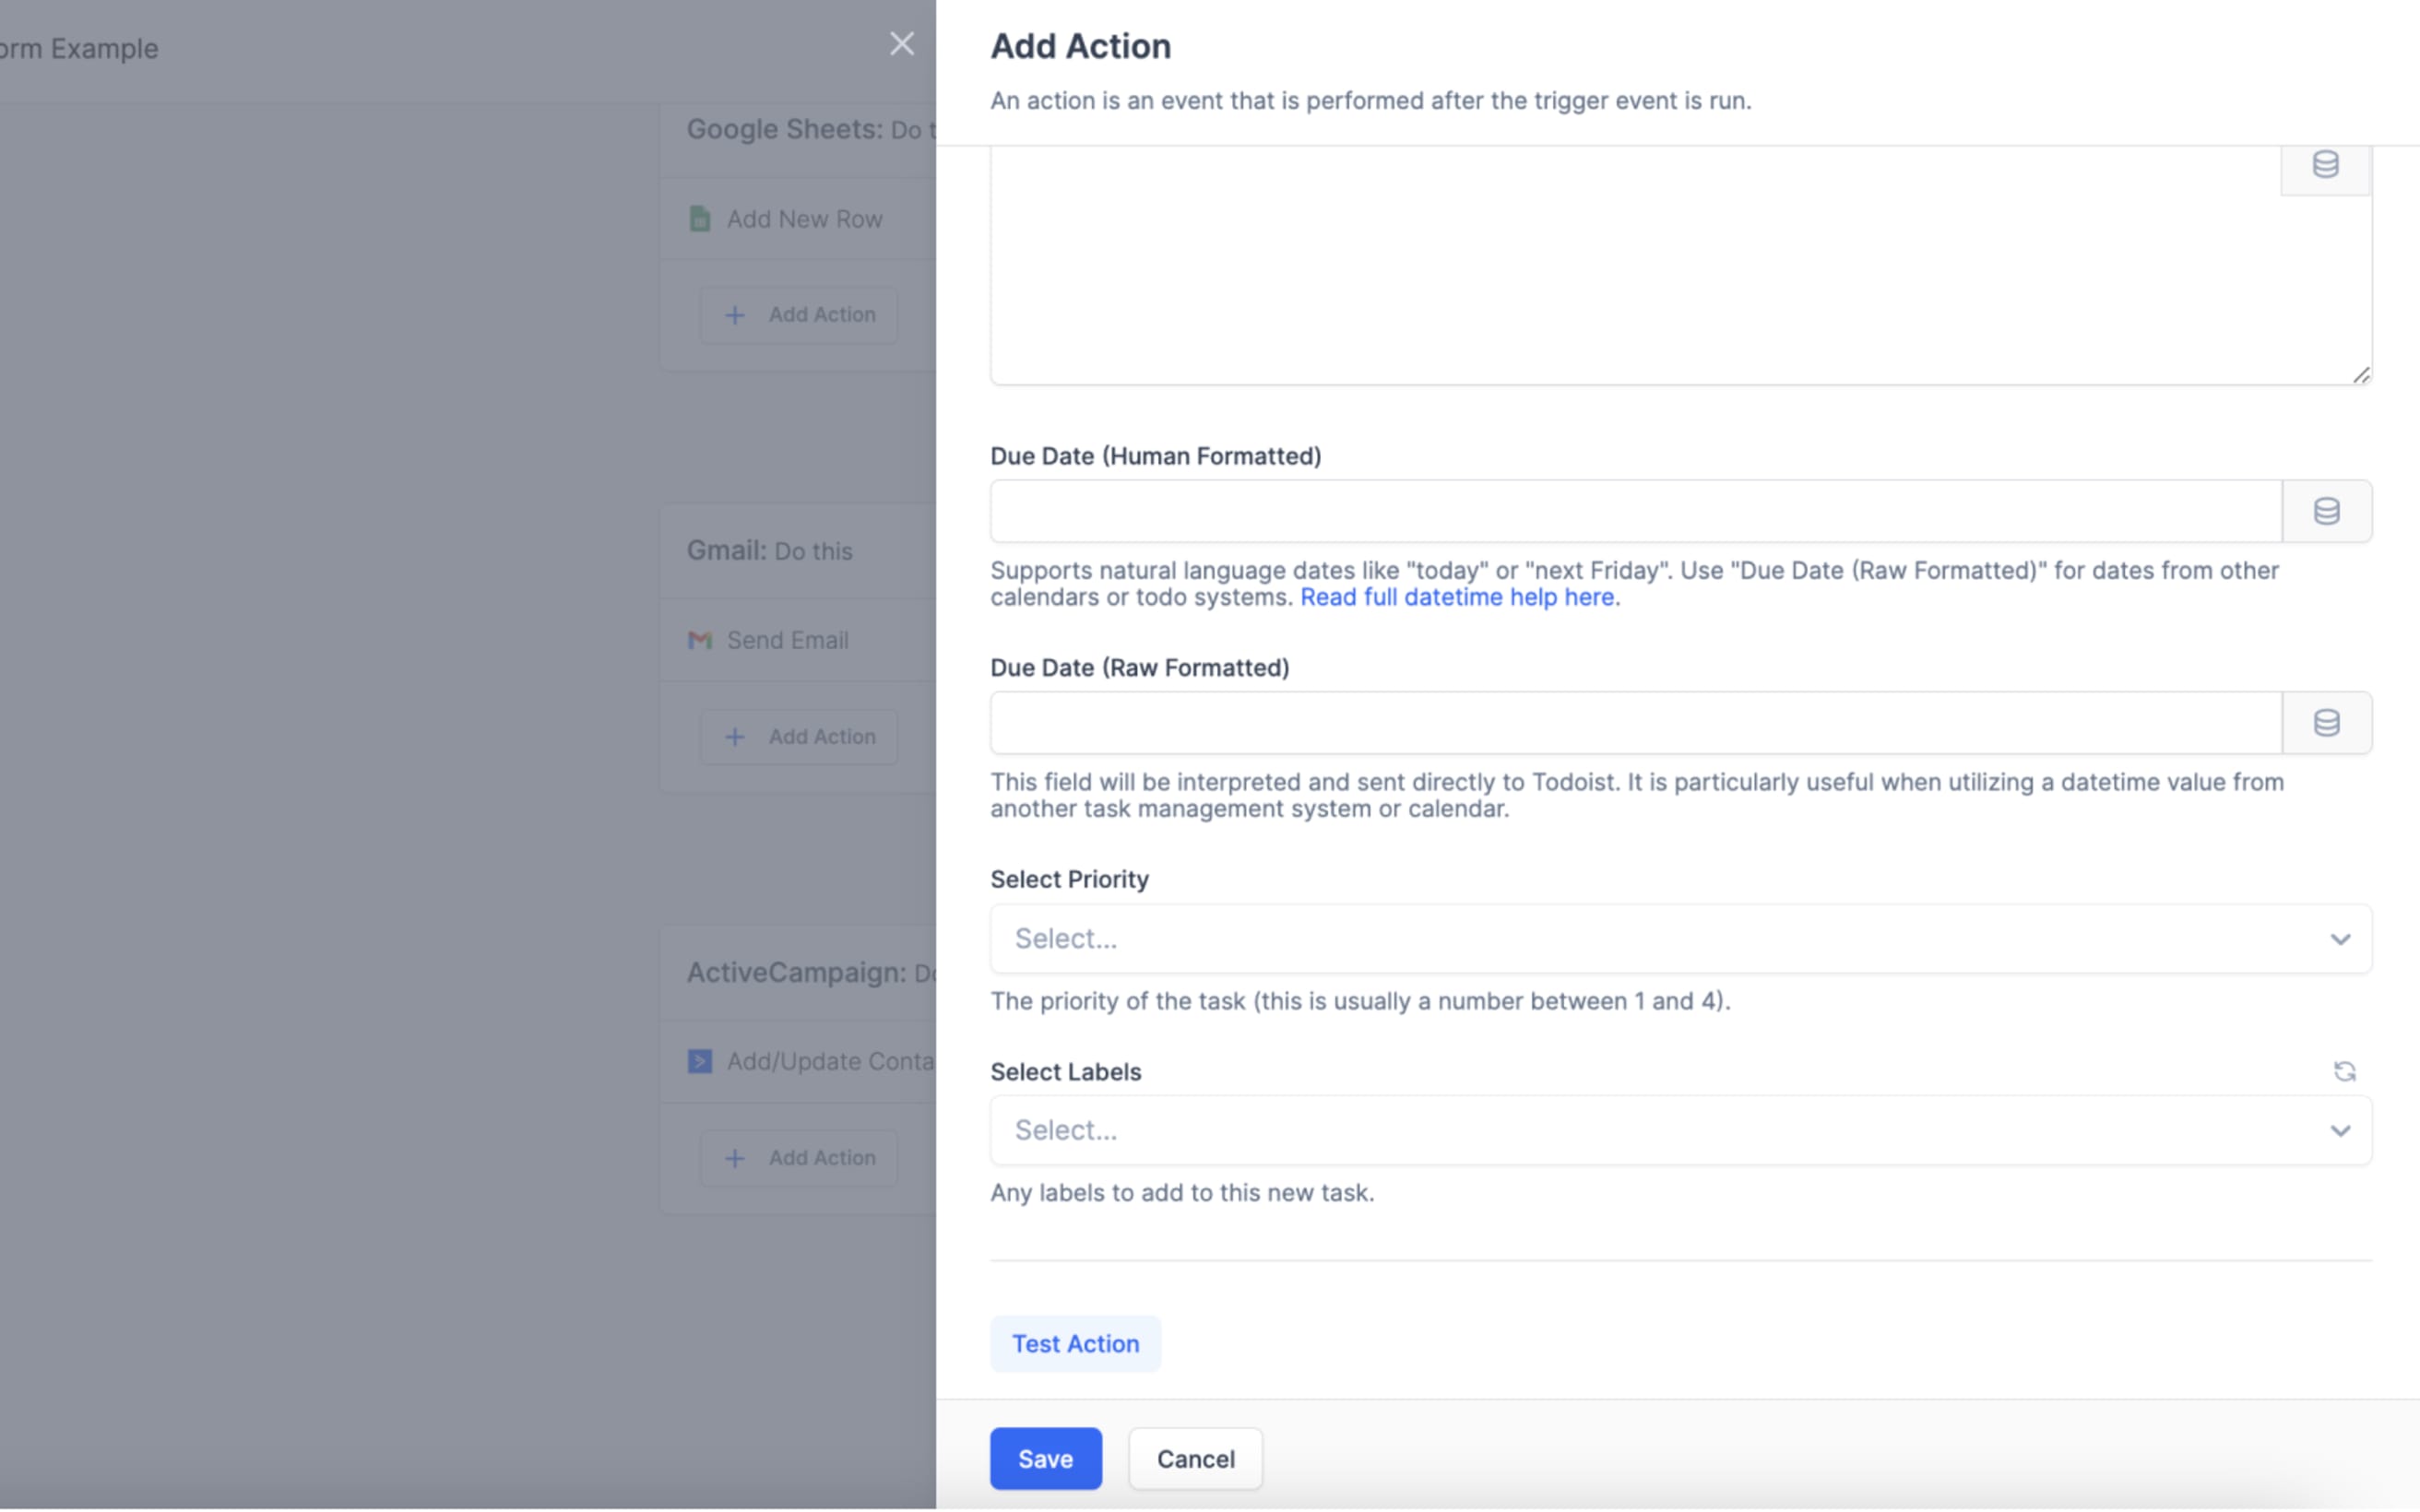The width and height of the screenshot is (2420, 1512).
Task: Click the Gmail icon next to Send Email
Action: pos(700,639)
